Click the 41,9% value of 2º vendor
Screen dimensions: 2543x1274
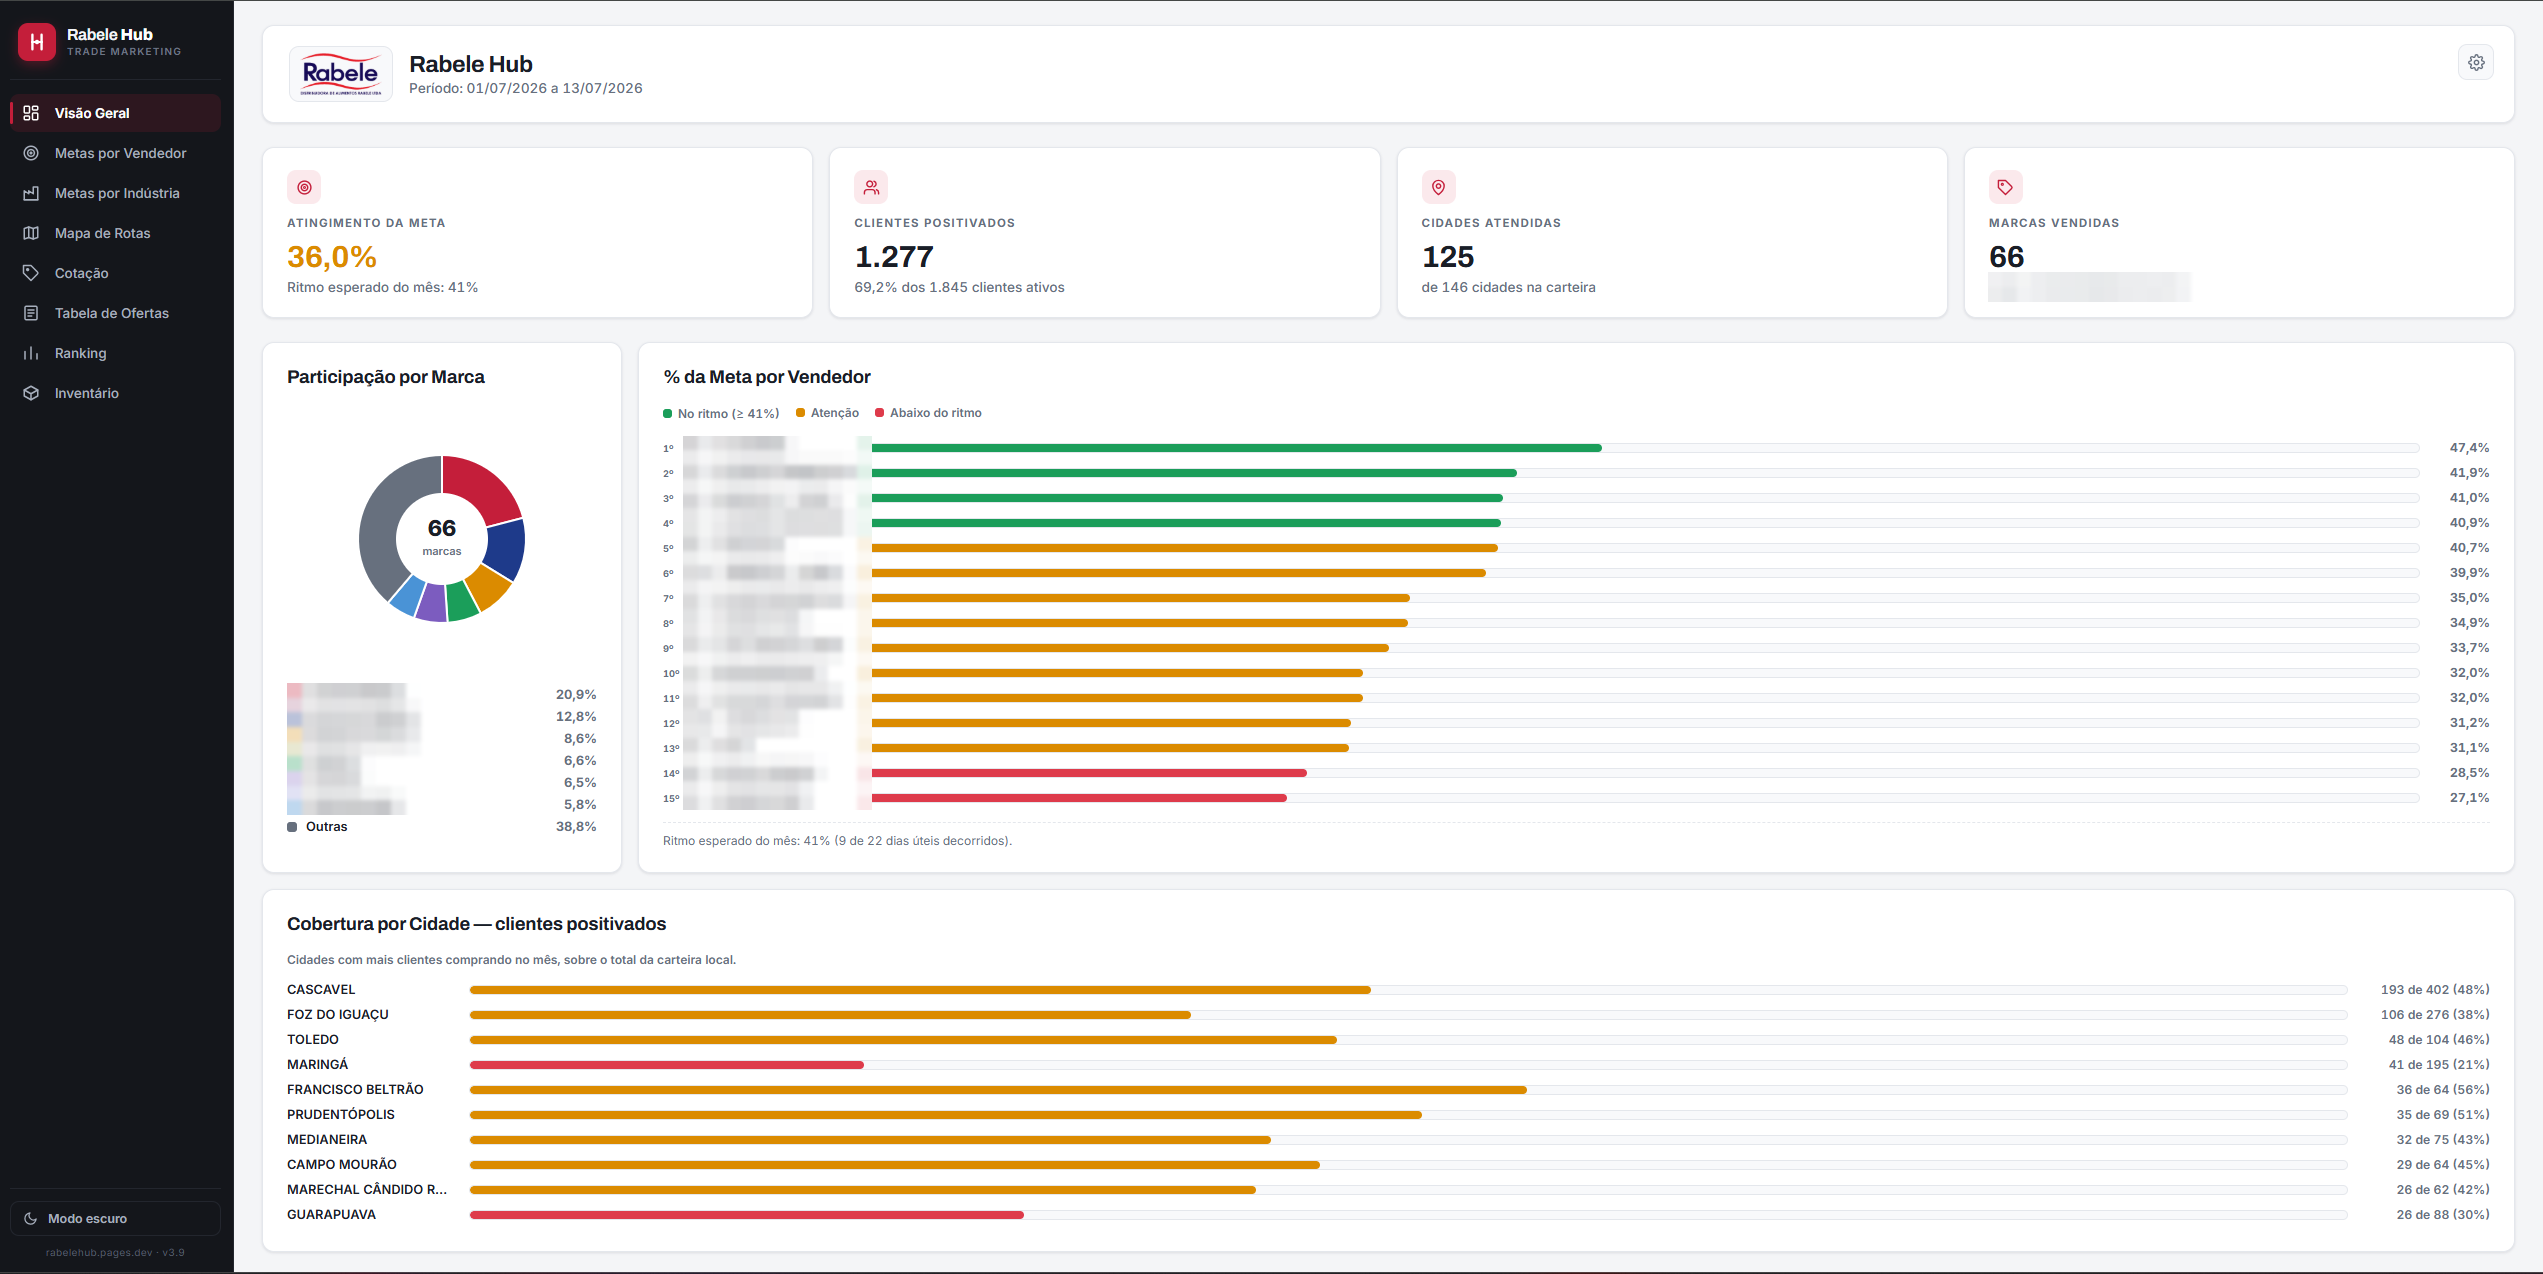(2469, 473)
